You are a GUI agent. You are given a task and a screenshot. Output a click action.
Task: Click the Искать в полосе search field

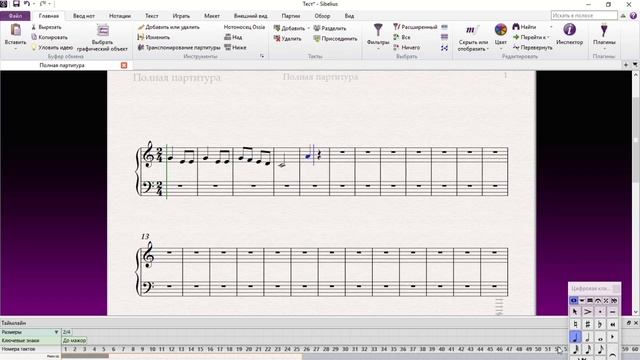coord(584,16)
